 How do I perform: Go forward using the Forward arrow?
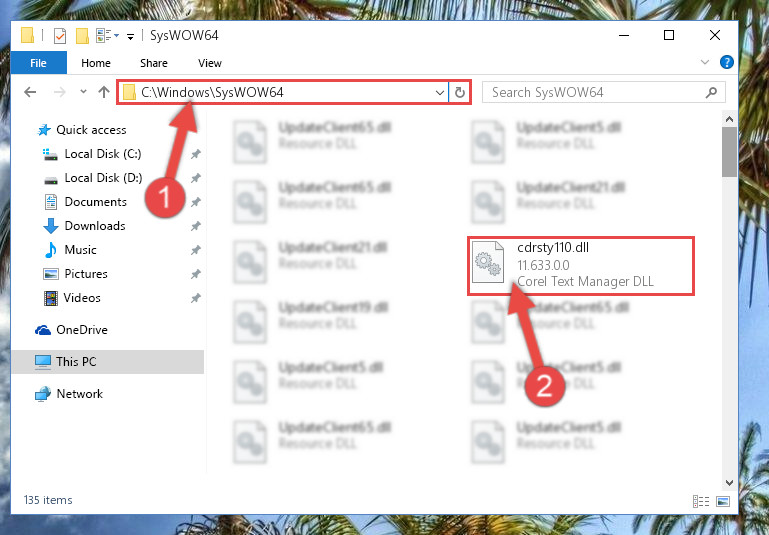(x=59, y=92)
